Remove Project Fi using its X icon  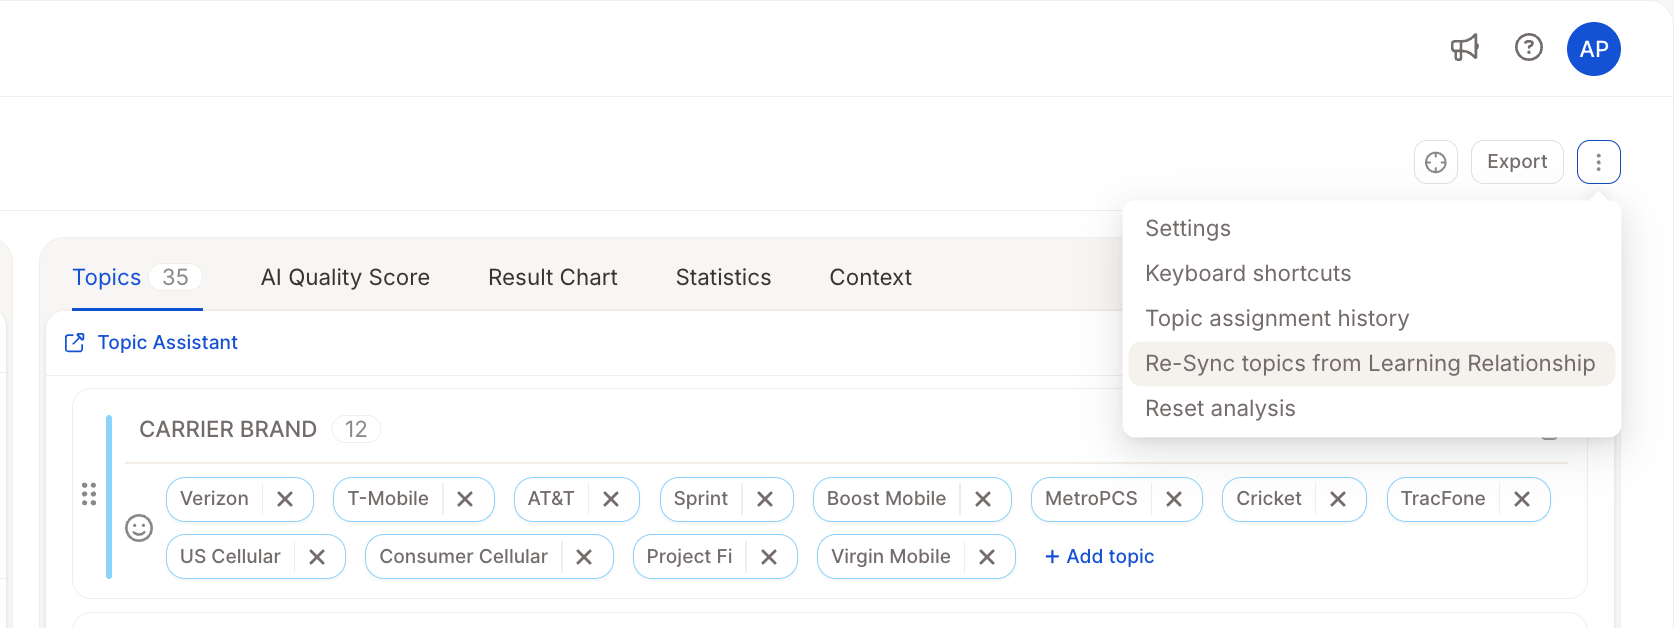click(x=769, y=557)
